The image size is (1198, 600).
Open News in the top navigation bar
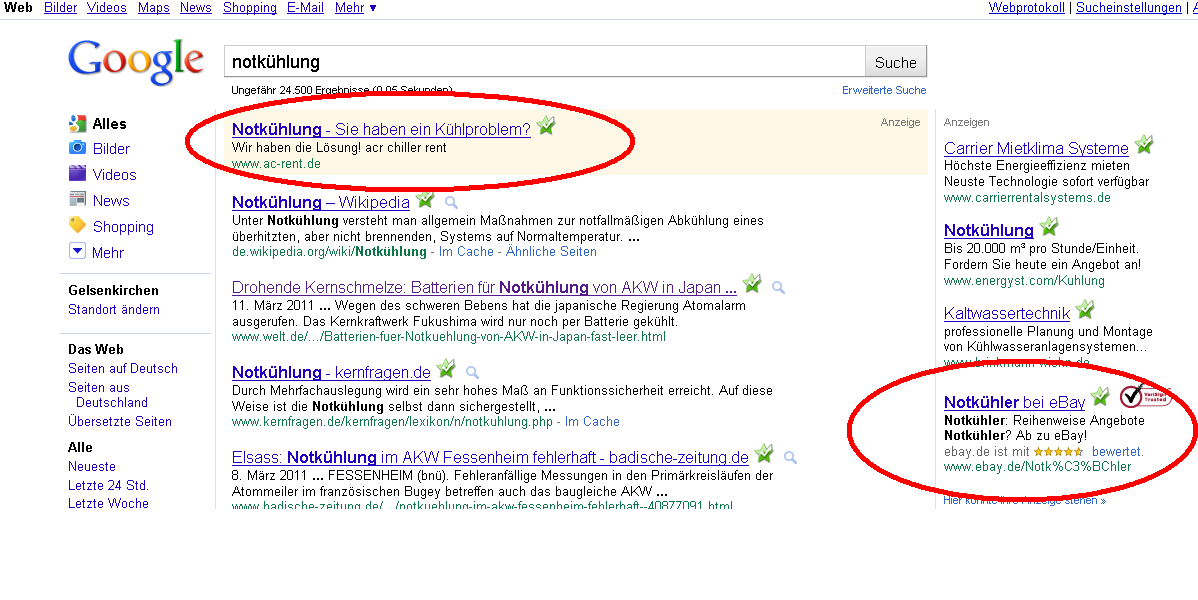196,8
